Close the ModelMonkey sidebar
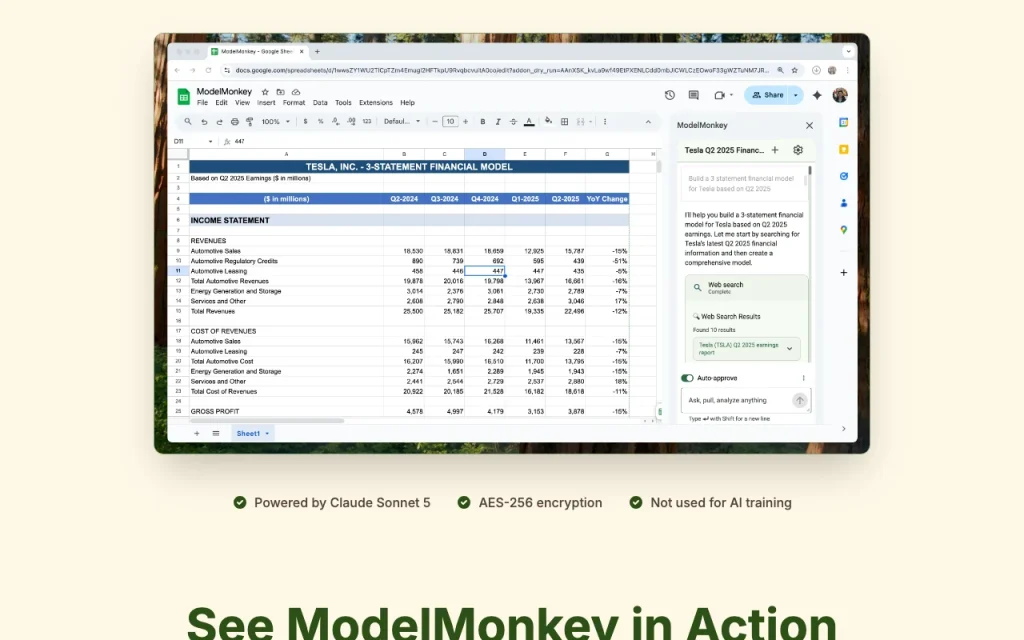The height and width of the screenshot is (640, 1024). point(809,125)
